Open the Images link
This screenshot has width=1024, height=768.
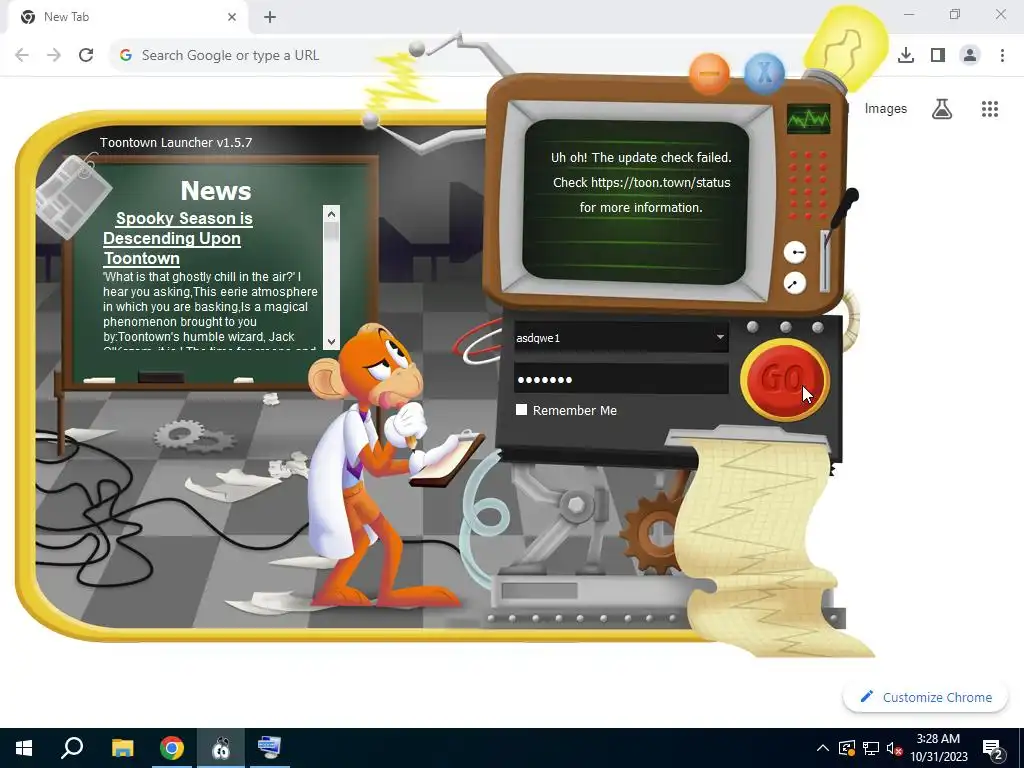(x=886, y=108)
